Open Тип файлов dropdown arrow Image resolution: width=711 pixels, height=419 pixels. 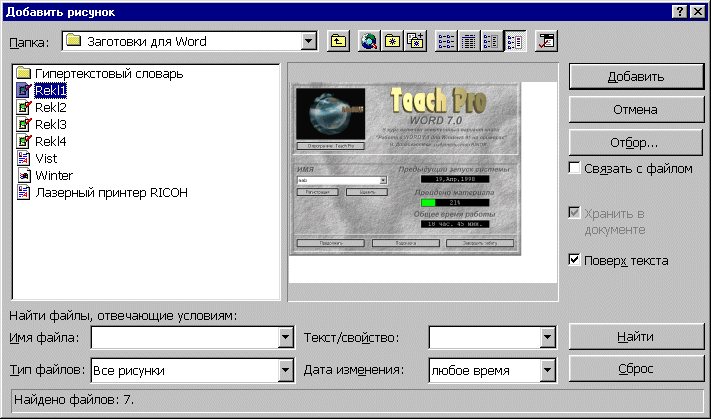[285, 370]
